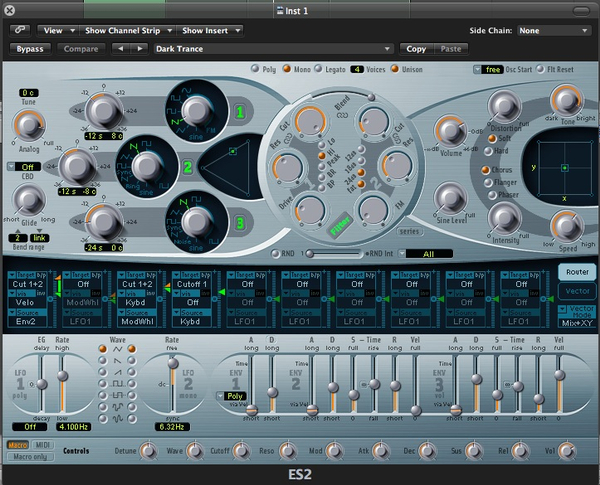The width and height of the screenshot is (600, 485).
Task: Click the RND intensity slider
Action: click(333, 253)
